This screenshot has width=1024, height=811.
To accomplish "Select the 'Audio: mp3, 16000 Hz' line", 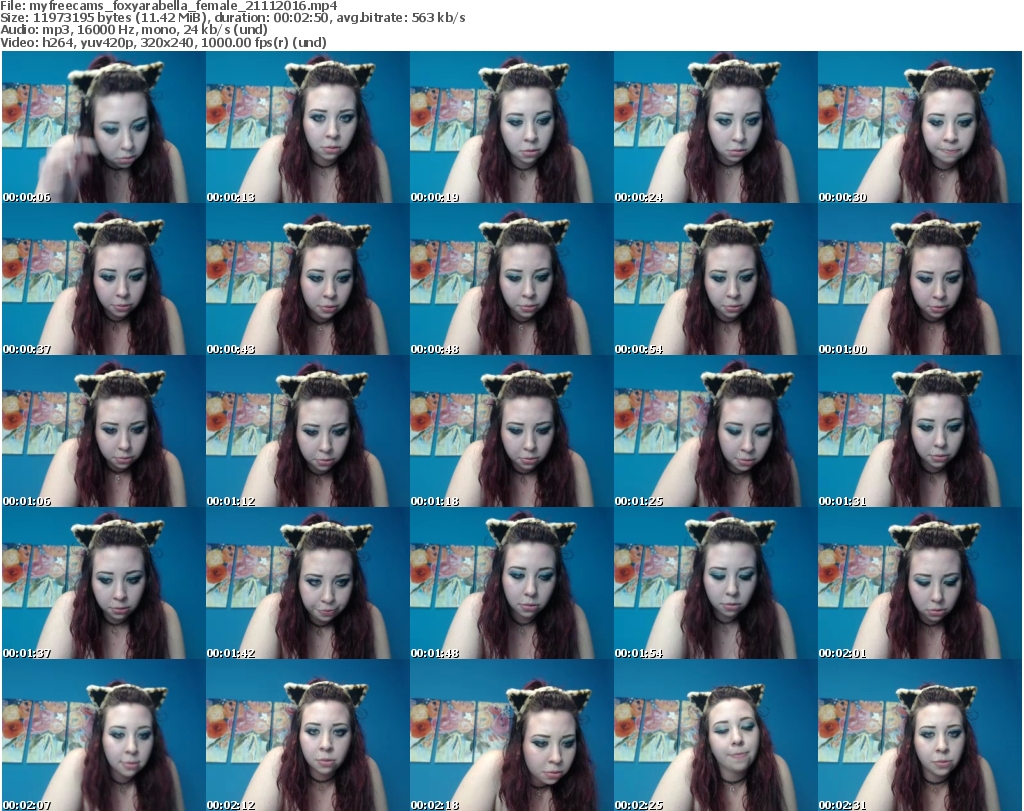I will point(134,30).
